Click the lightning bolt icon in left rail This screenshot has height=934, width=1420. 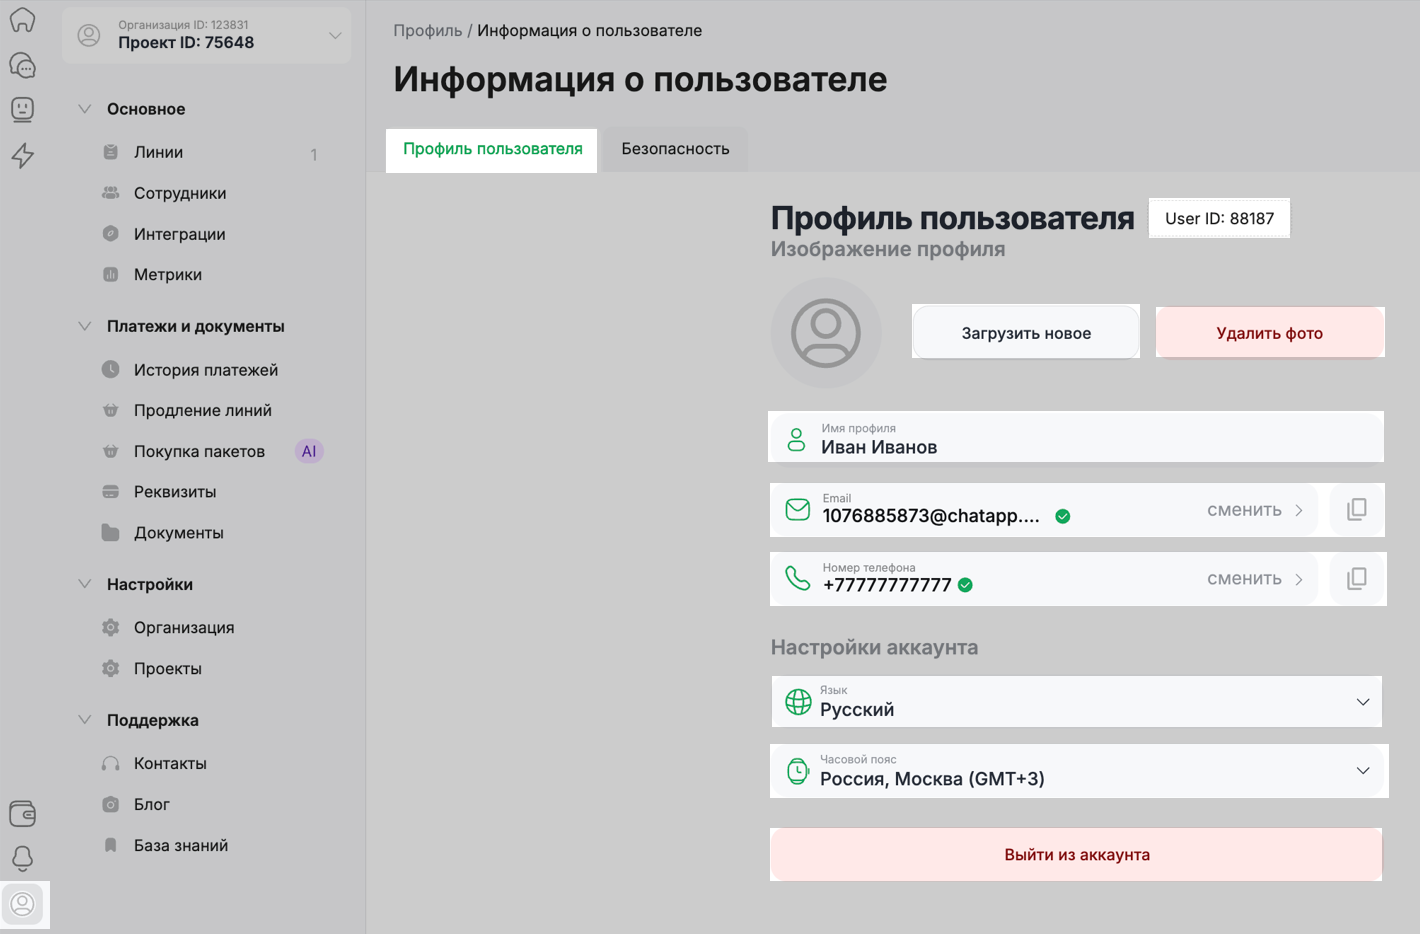(22, 155)
